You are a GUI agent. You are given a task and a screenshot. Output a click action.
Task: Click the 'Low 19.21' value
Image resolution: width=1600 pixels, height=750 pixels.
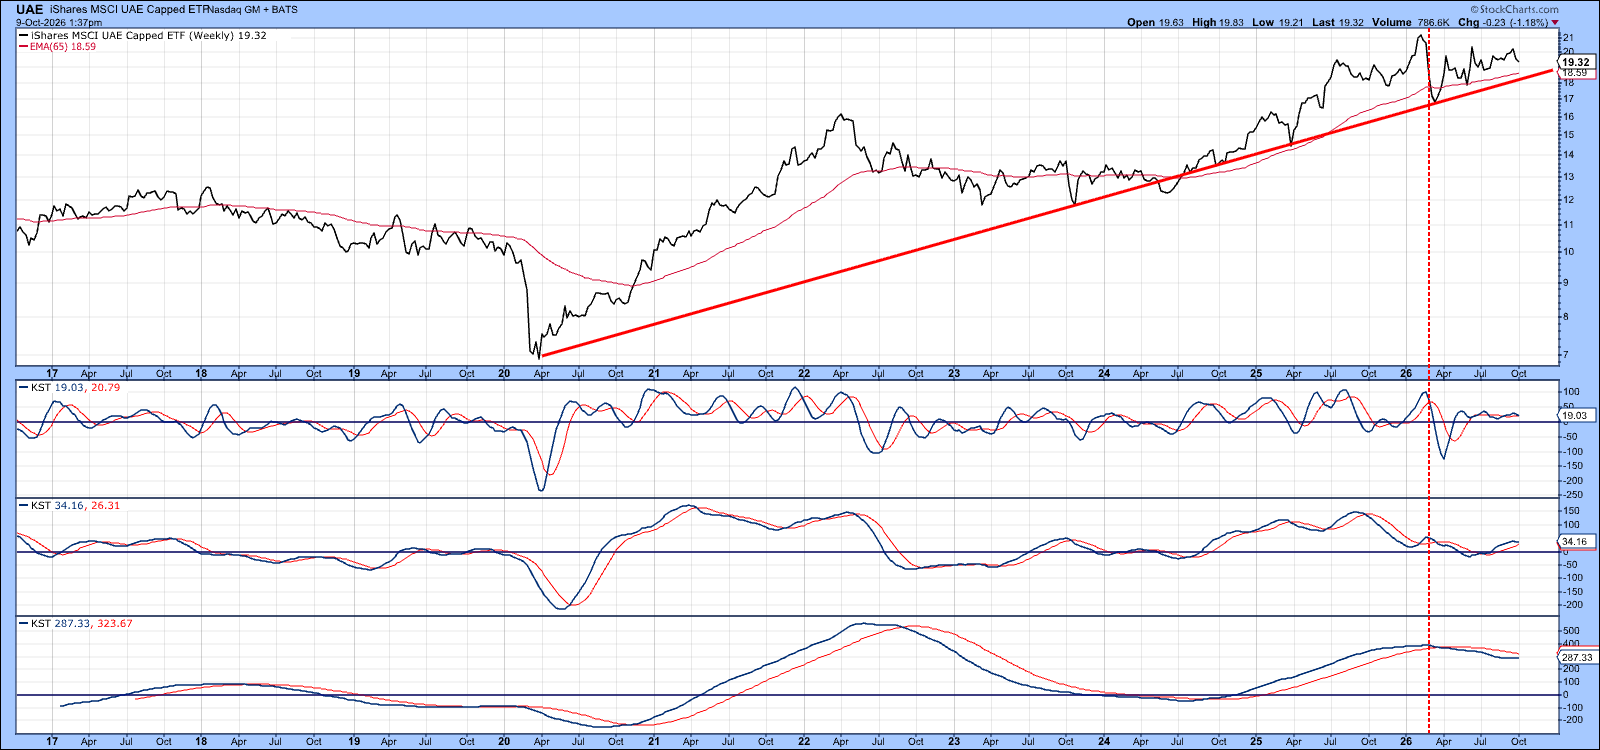click(x=1277, y=22)
